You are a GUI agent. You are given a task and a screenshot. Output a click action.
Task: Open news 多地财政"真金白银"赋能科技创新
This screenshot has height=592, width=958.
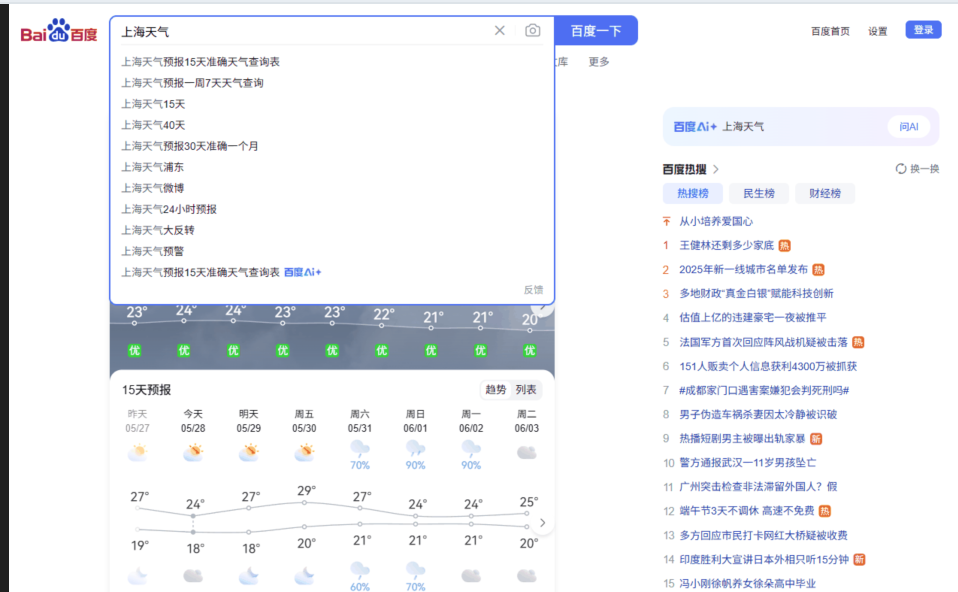756,293
